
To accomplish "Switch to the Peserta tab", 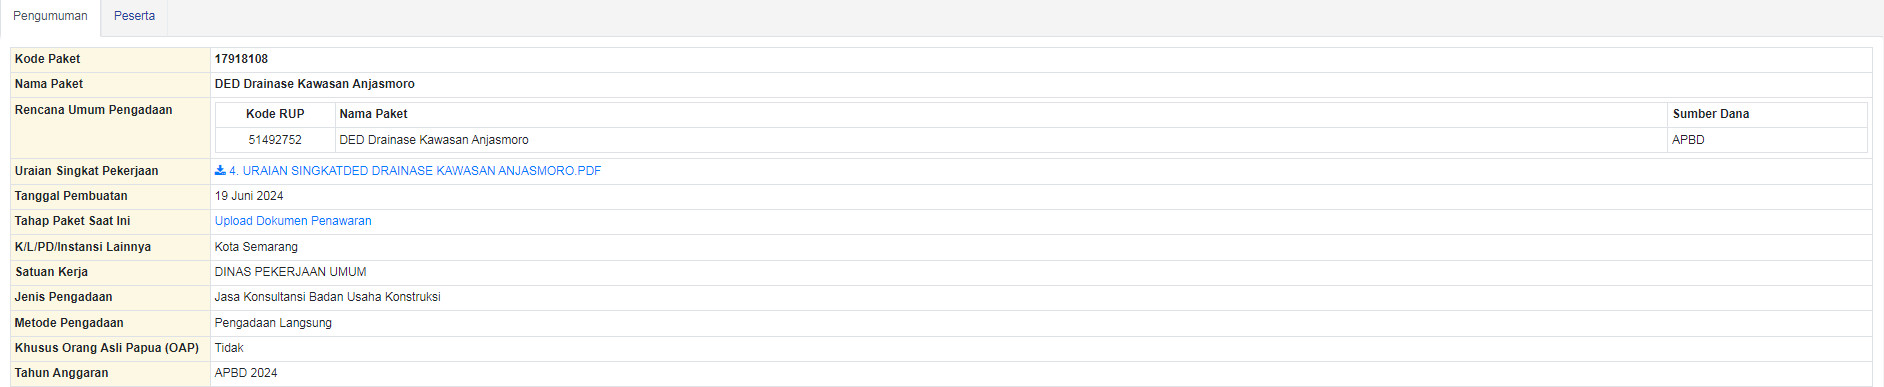I will (134, 16).
